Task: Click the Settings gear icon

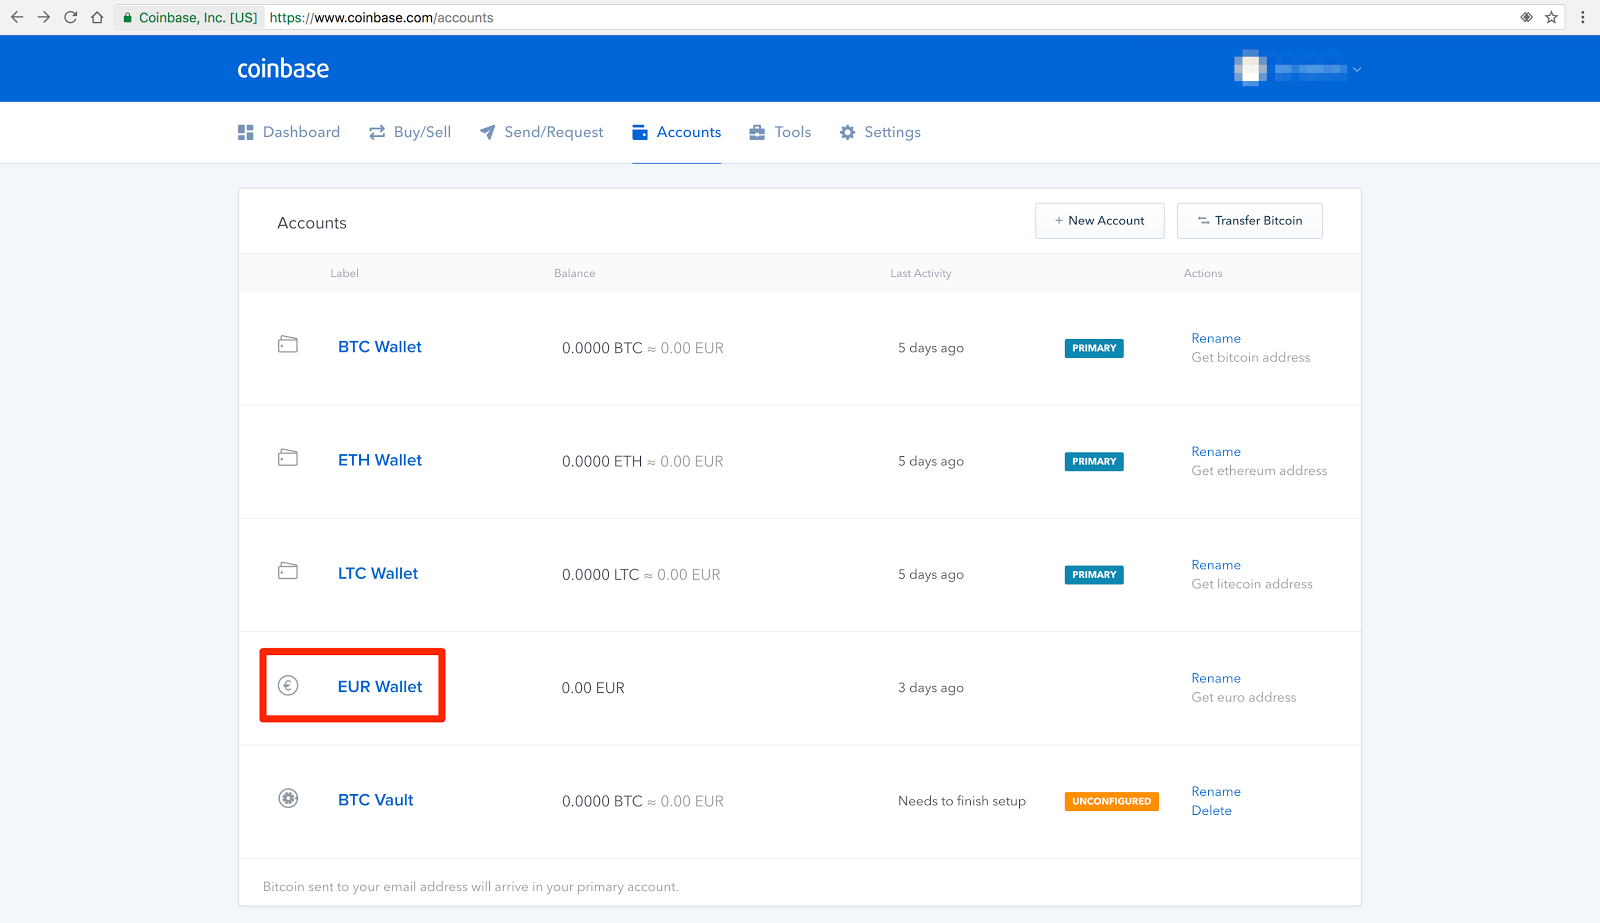Action: coord(848,132)
